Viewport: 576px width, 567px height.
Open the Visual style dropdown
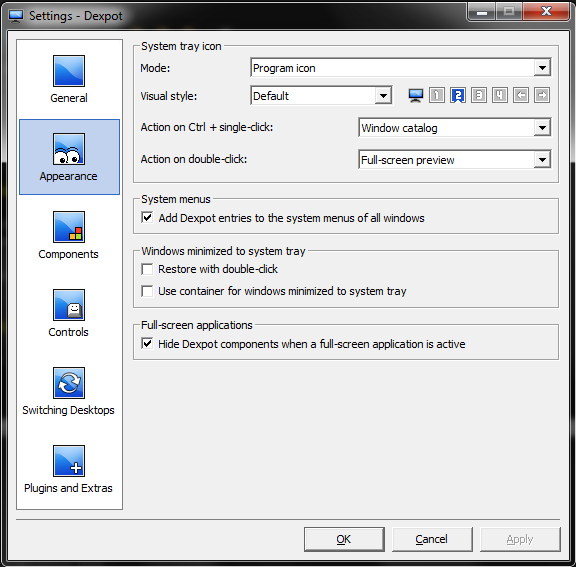pos(321,95)
